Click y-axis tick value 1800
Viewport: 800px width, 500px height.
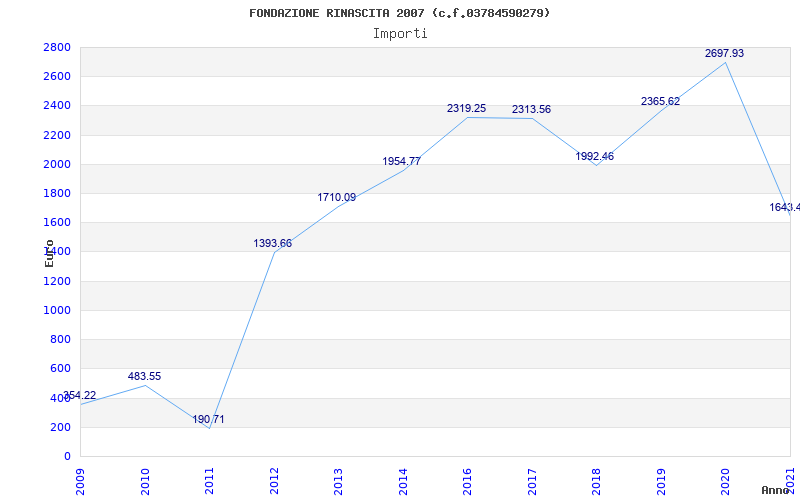(x=57, y=193)
